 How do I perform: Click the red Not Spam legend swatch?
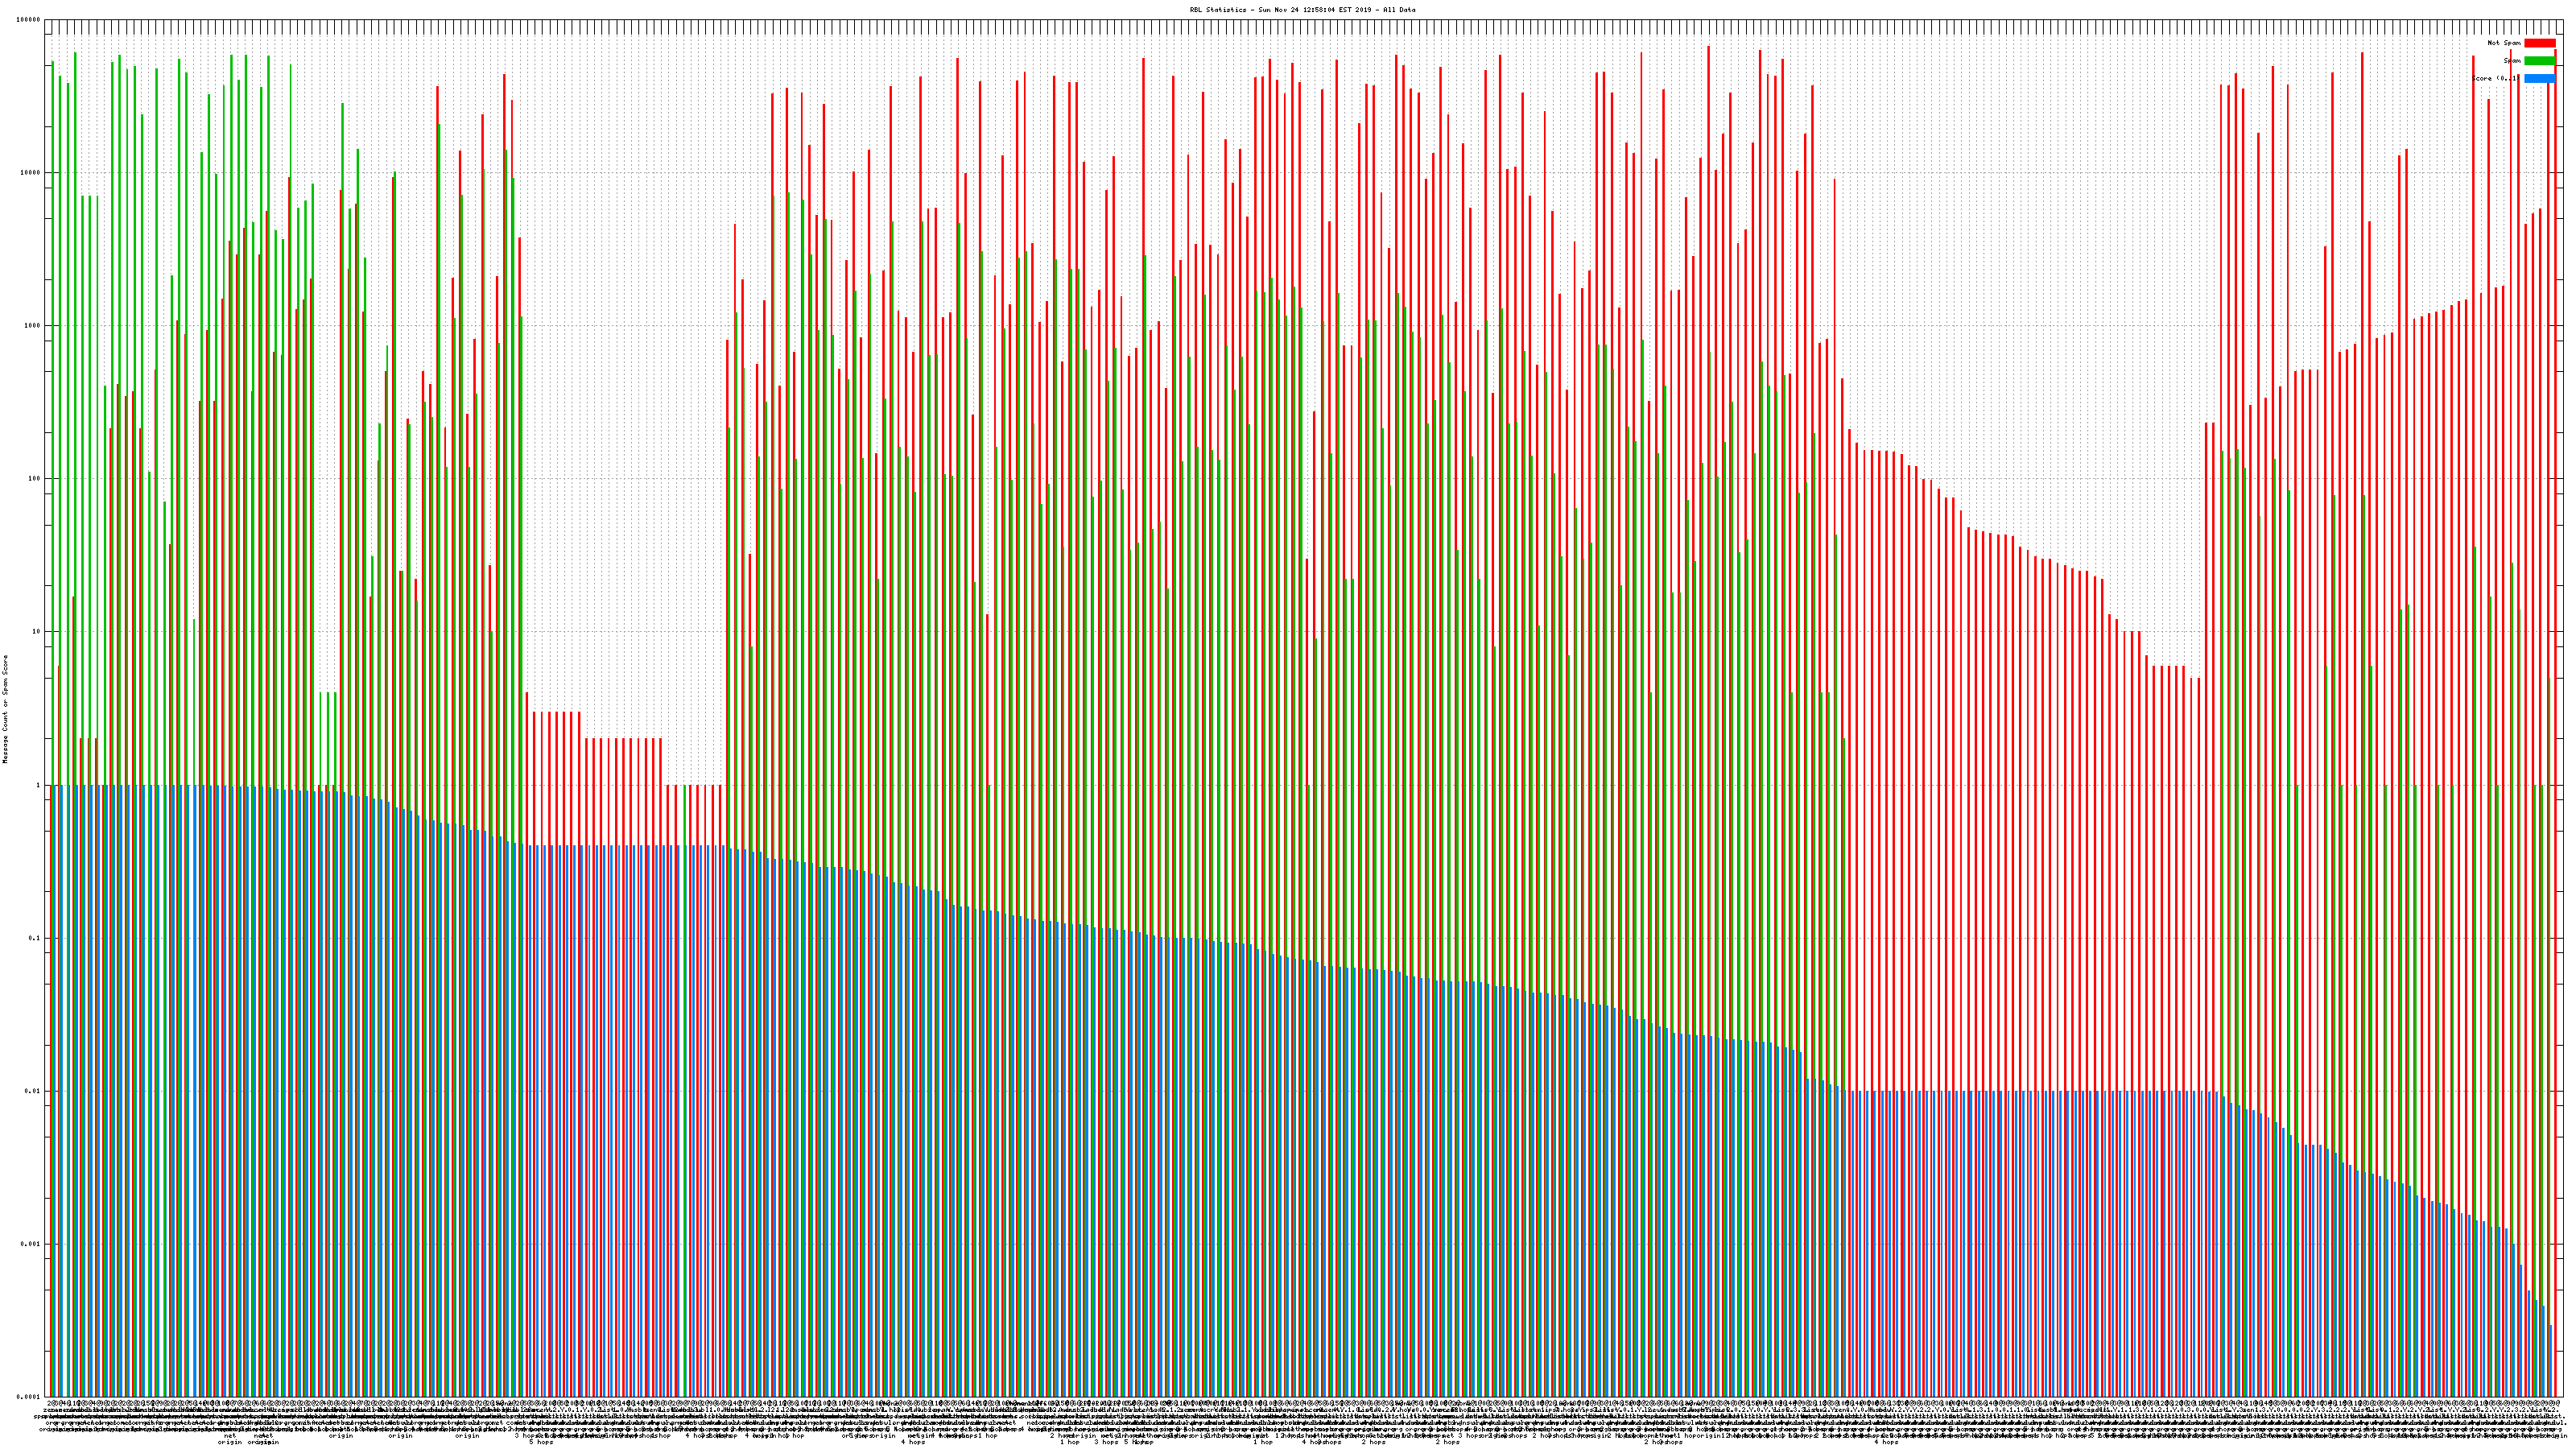click(2539, 43)
